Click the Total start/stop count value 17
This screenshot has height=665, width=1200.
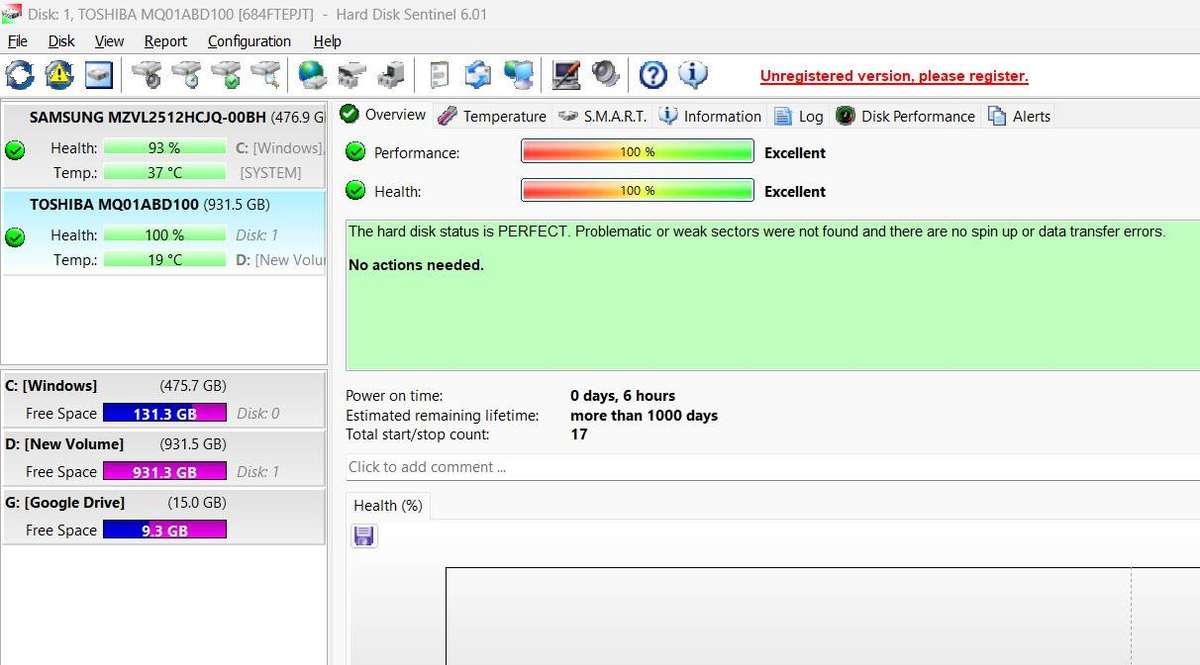(579, 434)
